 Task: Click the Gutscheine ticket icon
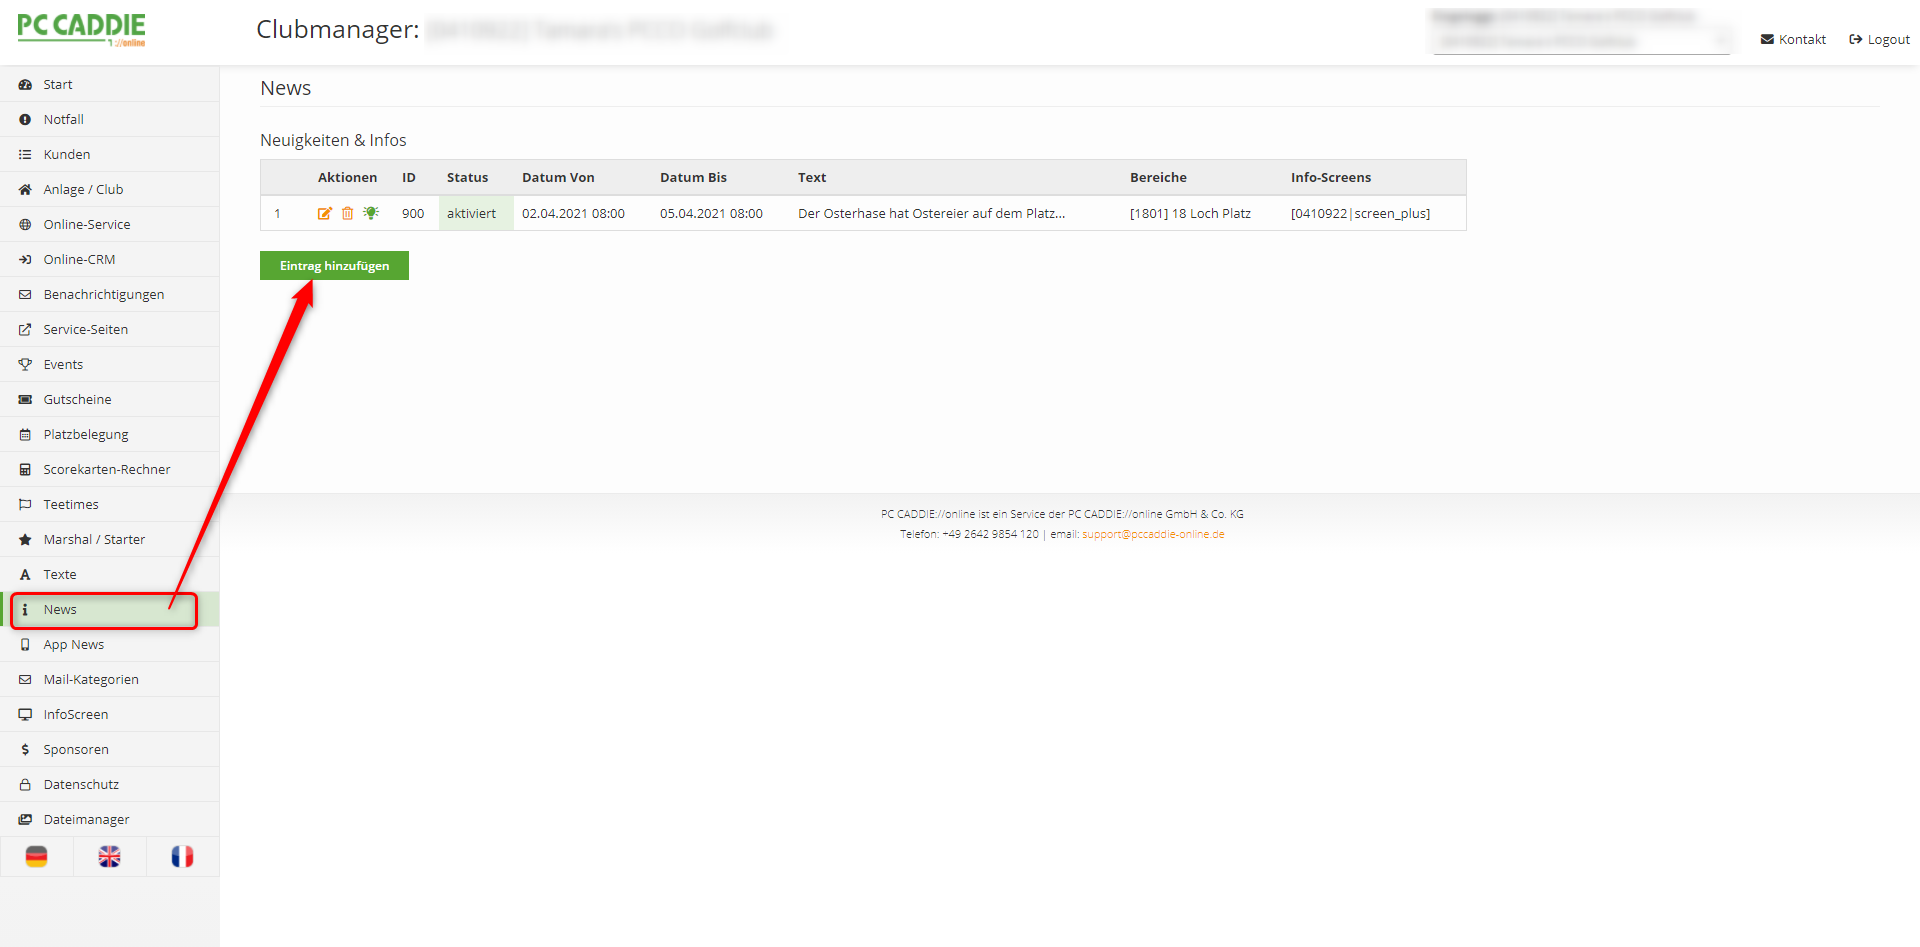coord(25,400)
